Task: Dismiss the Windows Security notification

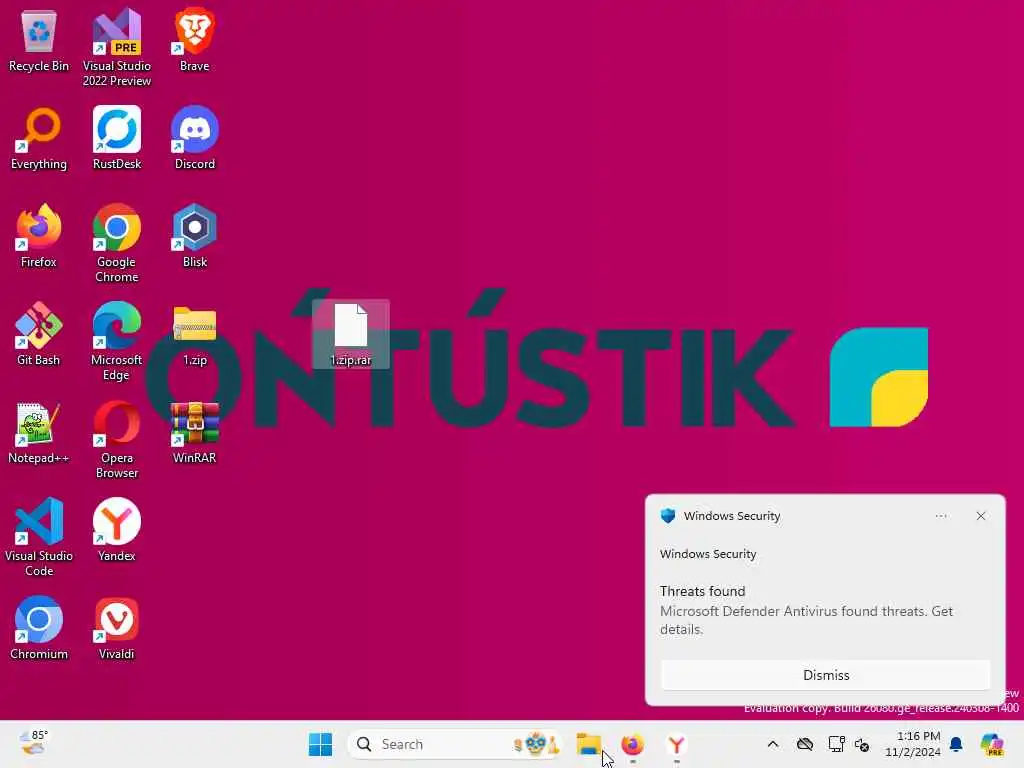Action: click(825, 675)
